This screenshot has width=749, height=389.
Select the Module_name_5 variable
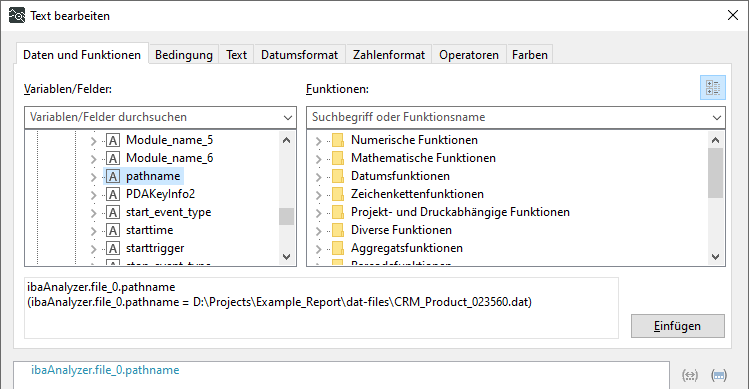[170, 140]
